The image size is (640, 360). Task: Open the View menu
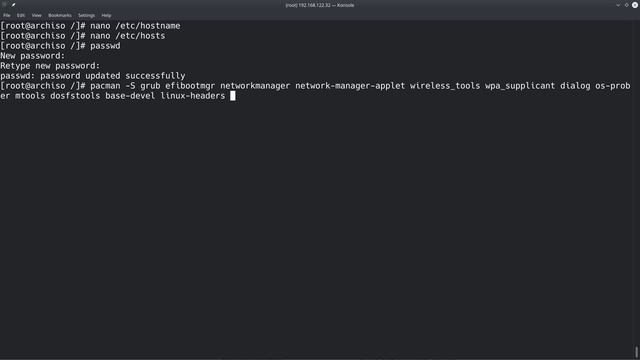37,16
